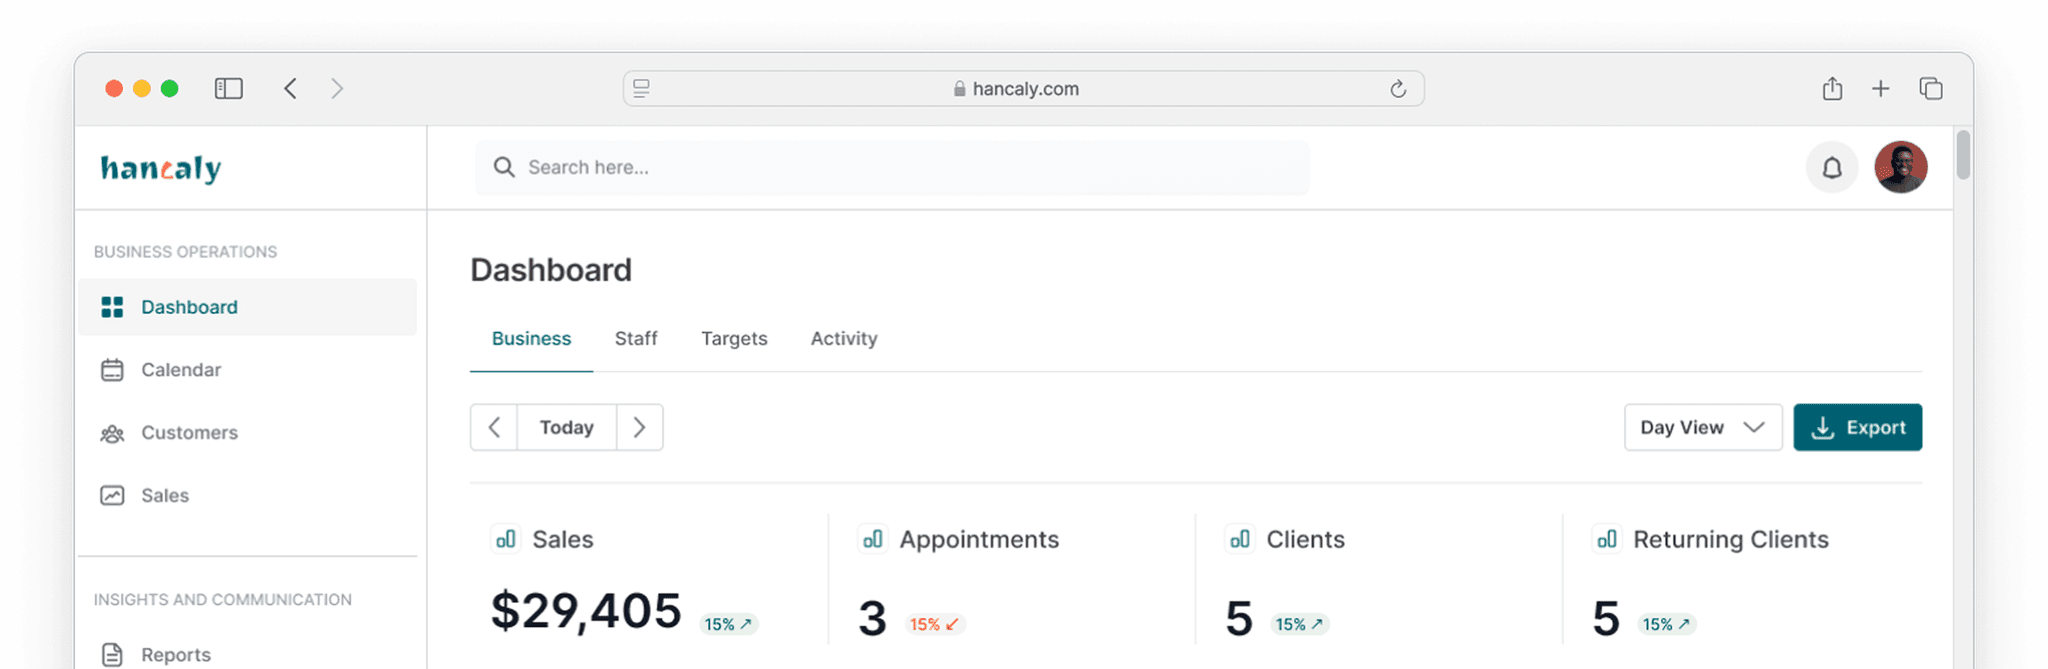
Task: Open the Targets tab
Action: point(734,339)
